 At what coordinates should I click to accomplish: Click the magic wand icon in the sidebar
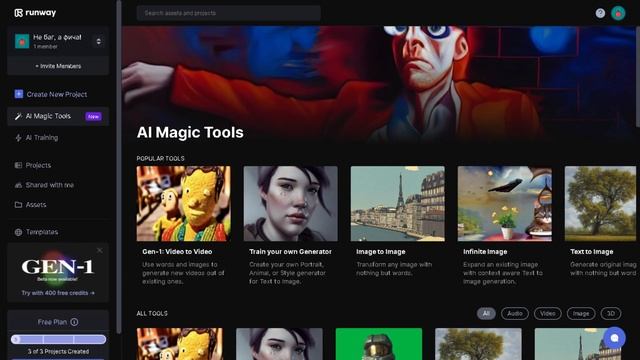tap(18, 116)
